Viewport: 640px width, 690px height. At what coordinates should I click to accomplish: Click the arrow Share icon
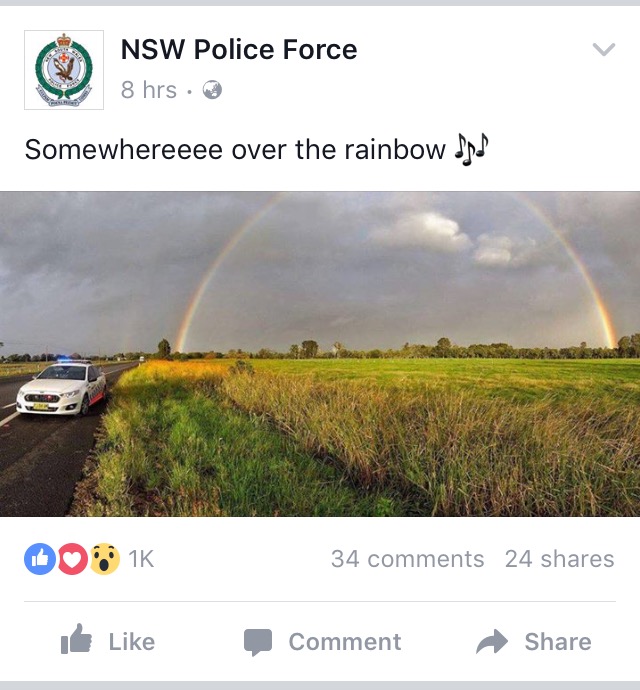click(492, 642)
